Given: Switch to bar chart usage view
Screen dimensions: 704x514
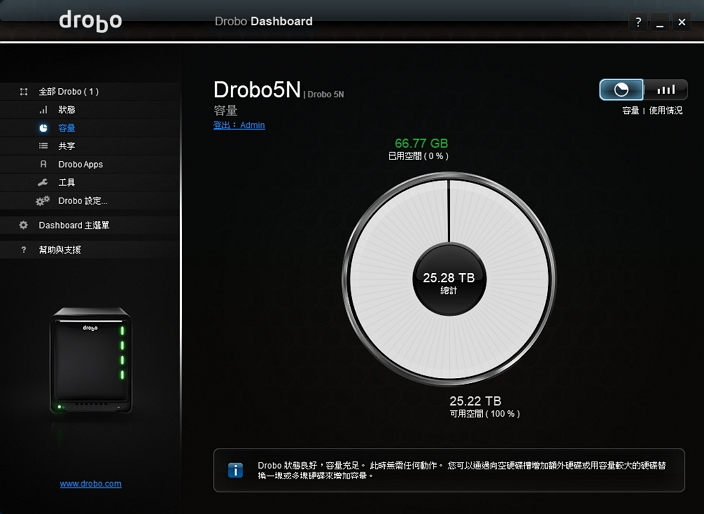Looking at the screenshot, I should [665, 90].
